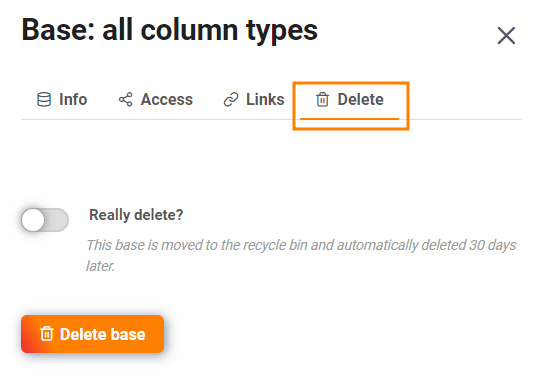Viewport: 550px width, 379px height.
Task: Select the highlighted Delete tab label
Action: coord(361,99)
